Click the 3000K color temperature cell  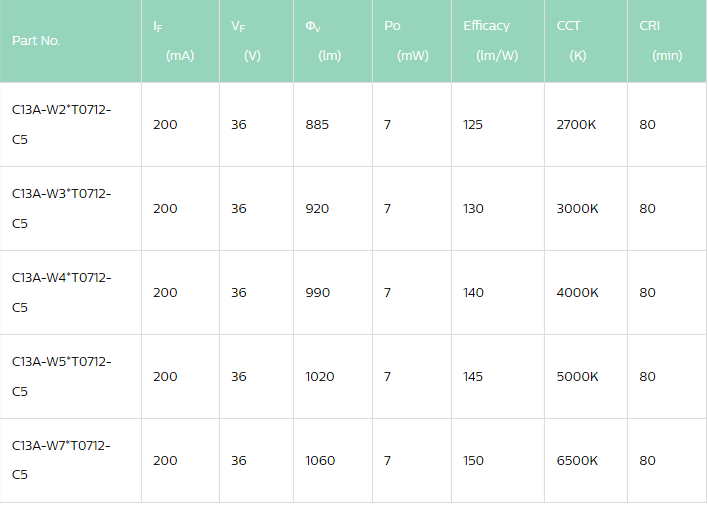click(577, 209)
